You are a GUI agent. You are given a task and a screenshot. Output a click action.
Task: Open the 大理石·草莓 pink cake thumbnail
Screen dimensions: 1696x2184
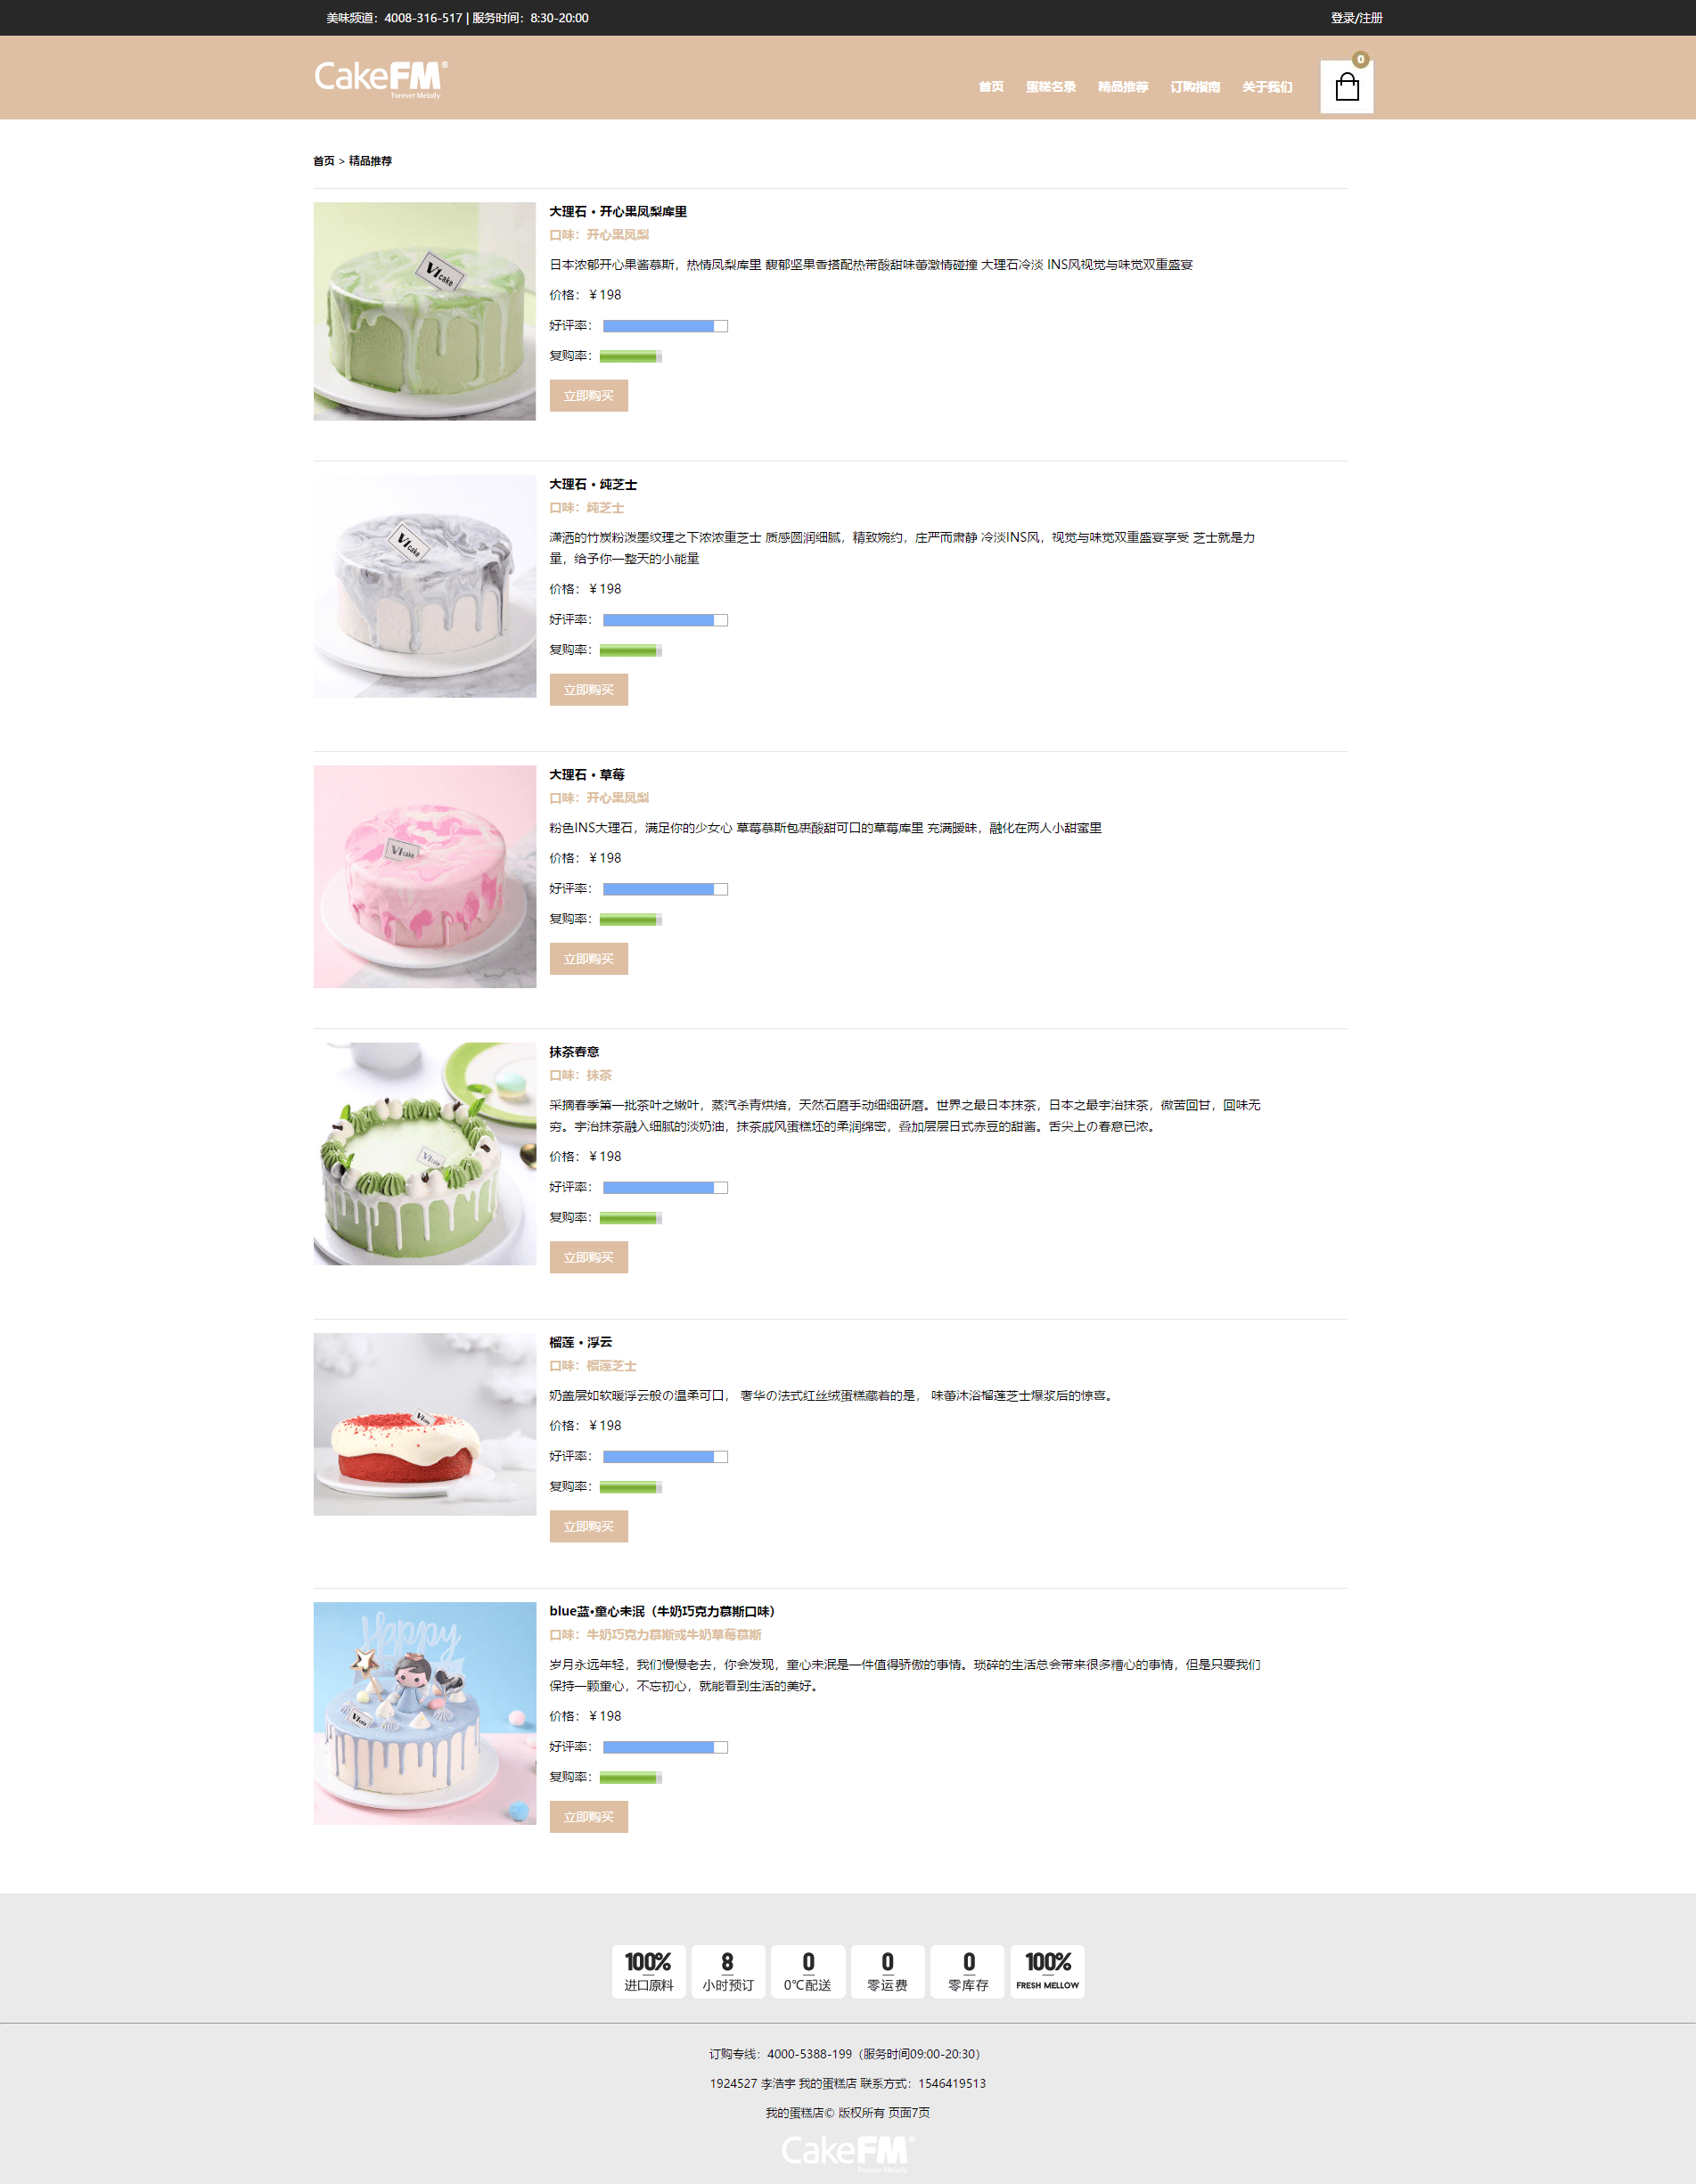[425, 877]
